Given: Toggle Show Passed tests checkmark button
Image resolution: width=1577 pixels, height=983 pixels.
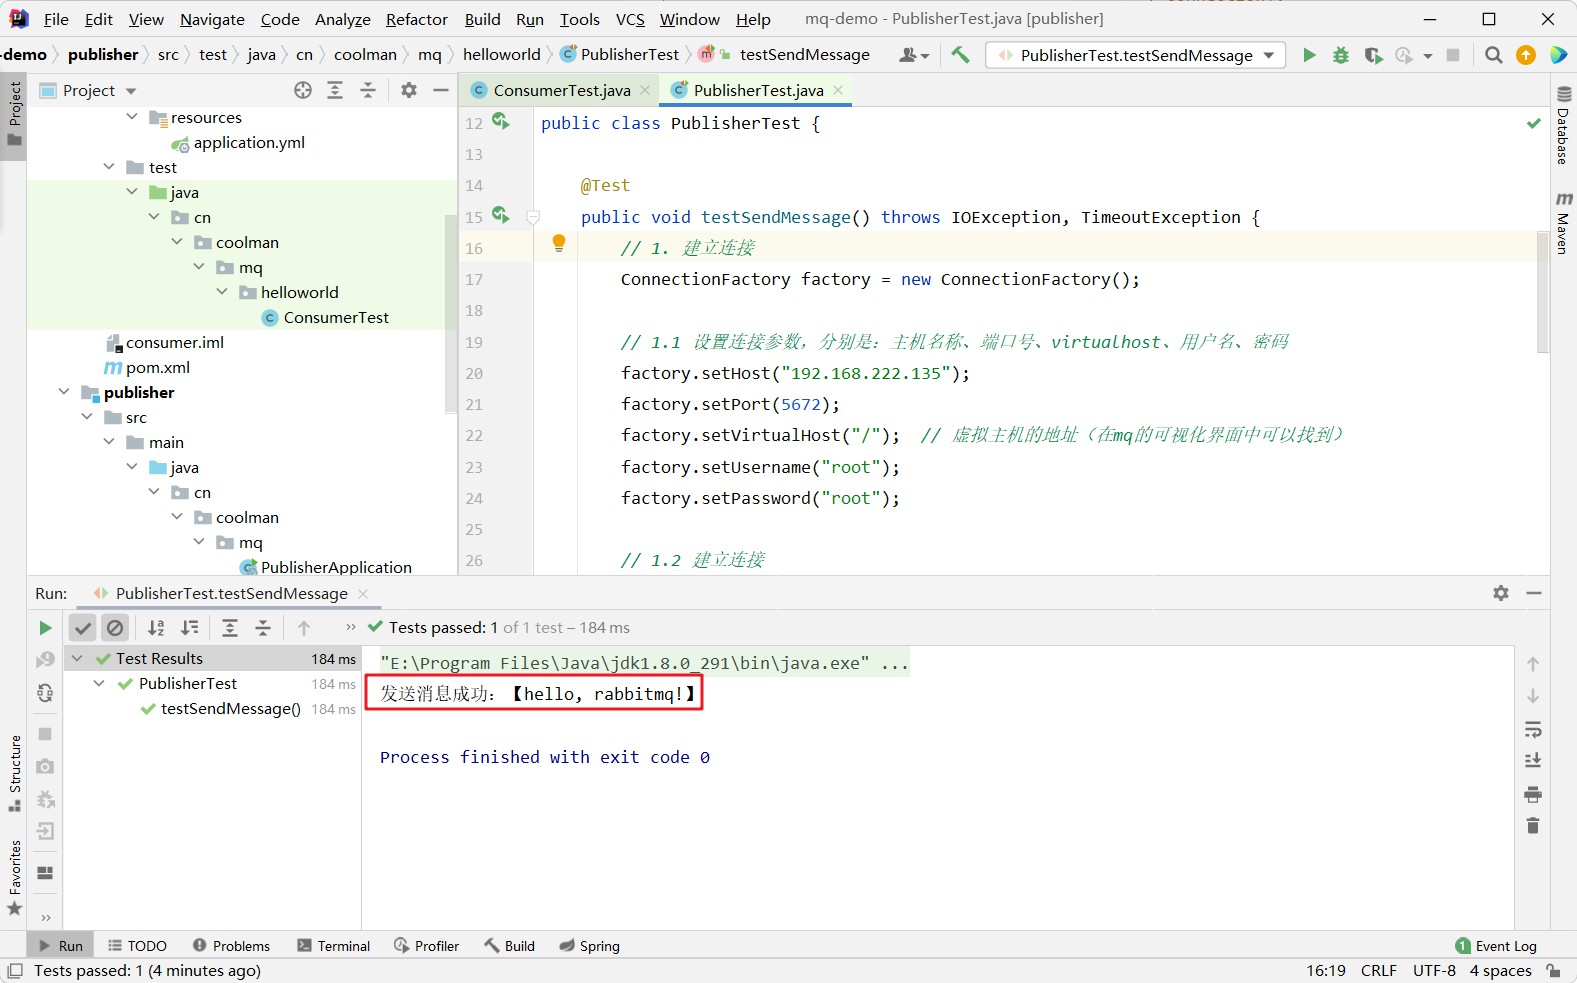Looking at the screenshot, I should click(83, 628).
